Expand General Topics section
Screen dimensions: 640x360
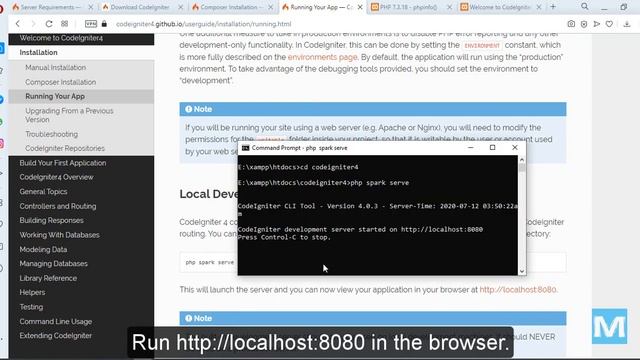pyautogui.click(x=43, y=191)
